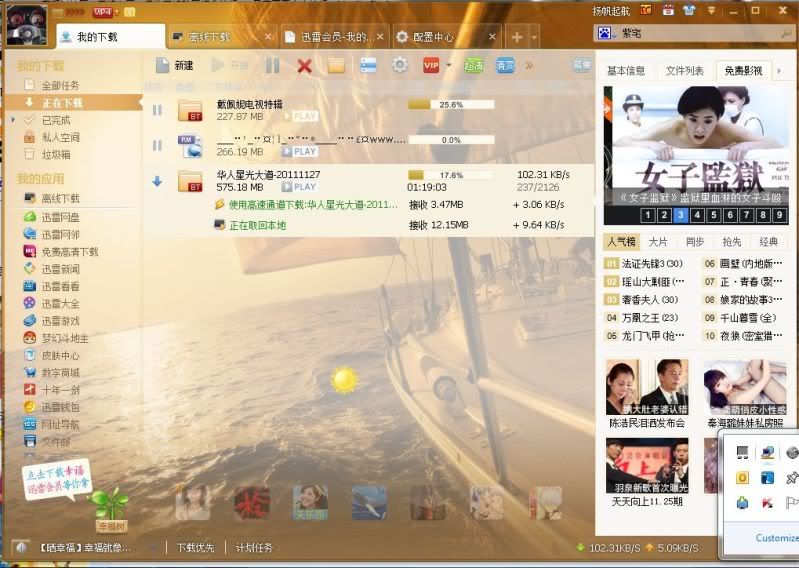Open the download folder icon in toolbar
Image resolution: width=799 pixels, height=568 pixels.
336,65
